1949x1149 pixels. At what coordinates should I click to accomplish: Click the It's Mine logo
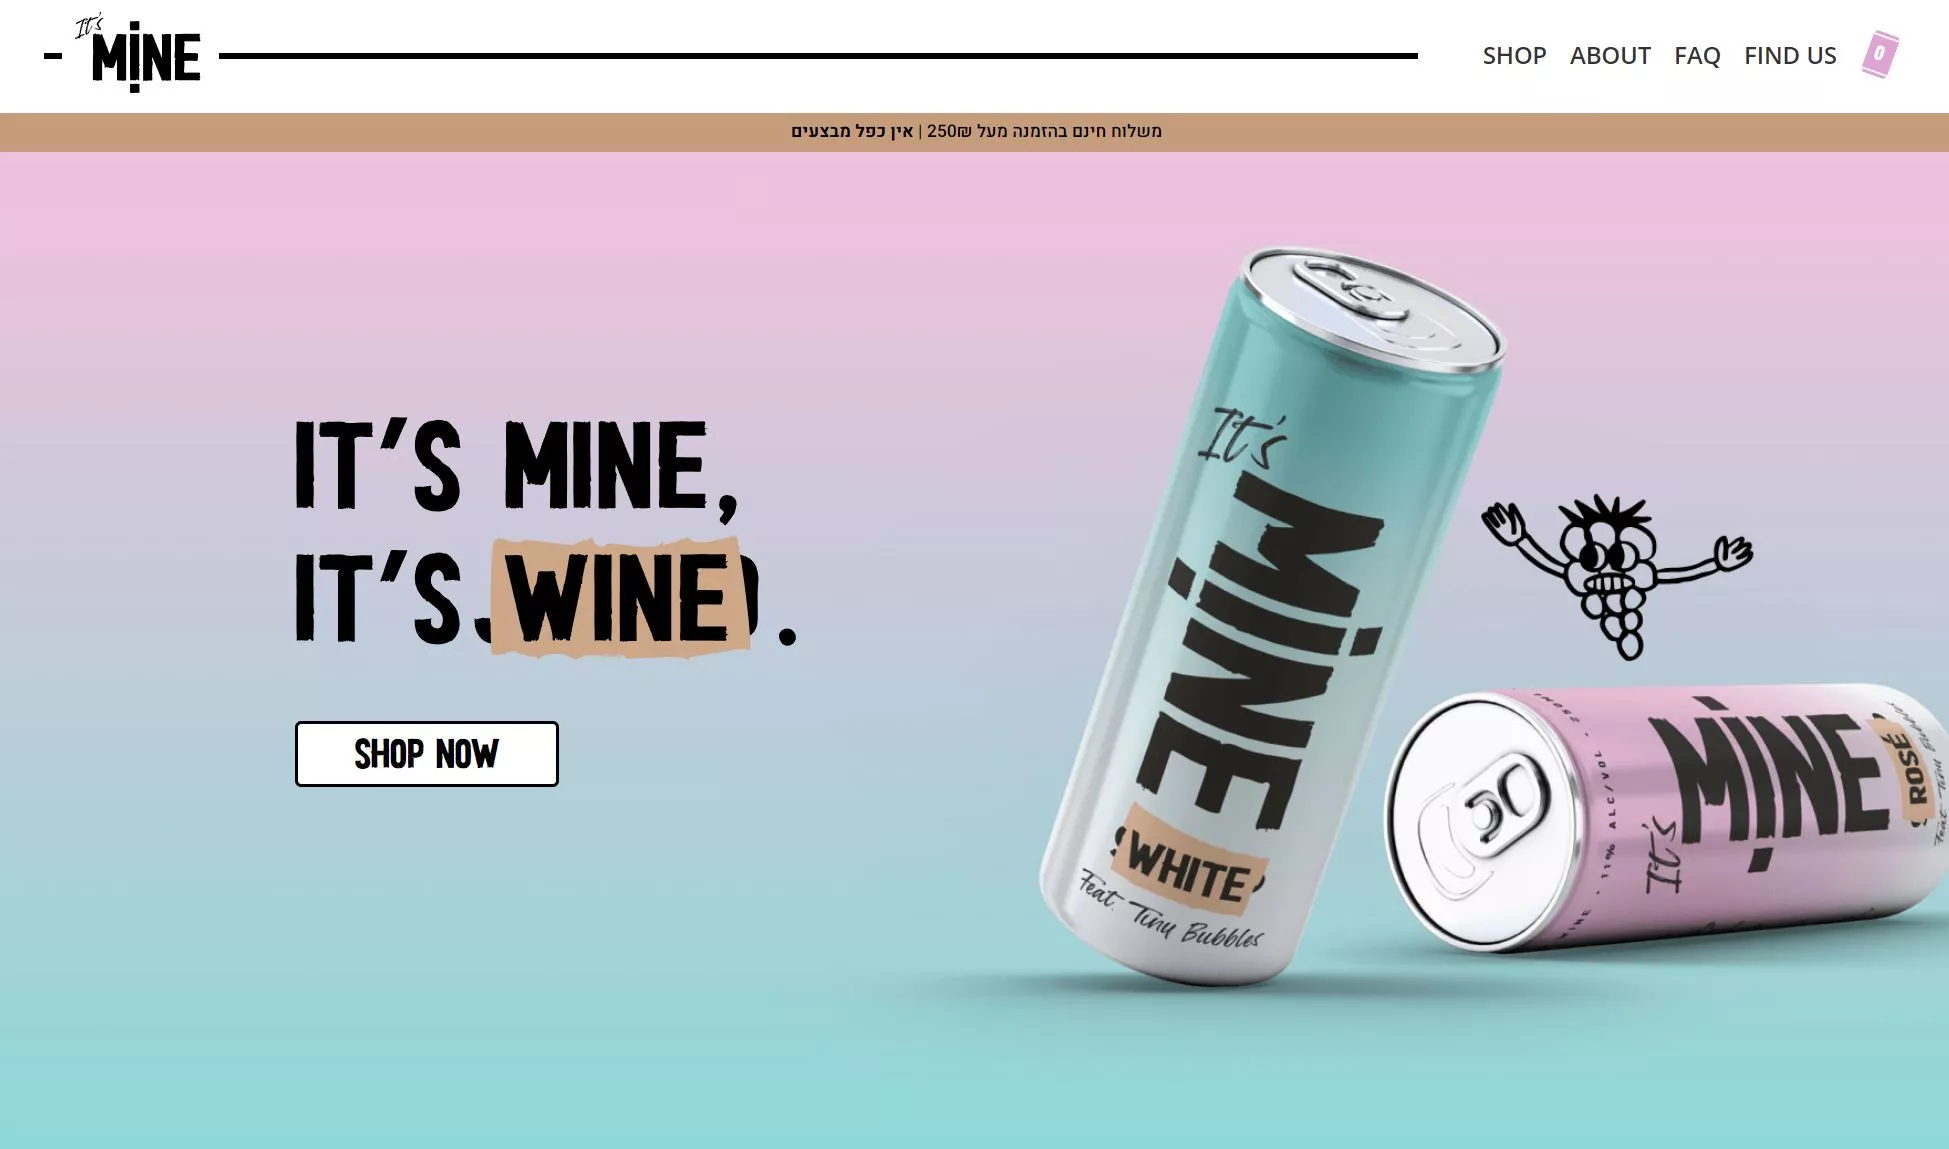[138, 54]
